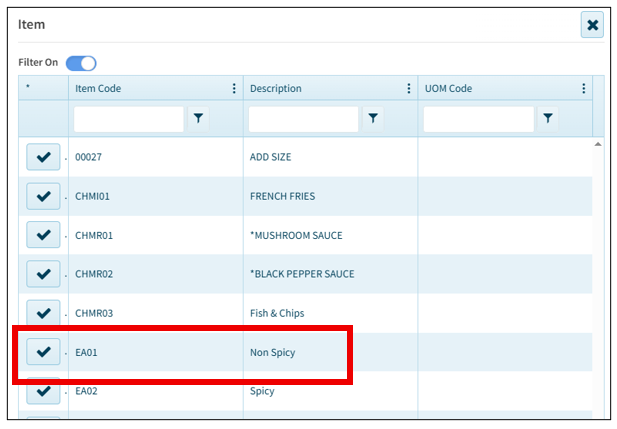Click the filter icon for UOM Code
617x429 pixels.
click(548, 119)
